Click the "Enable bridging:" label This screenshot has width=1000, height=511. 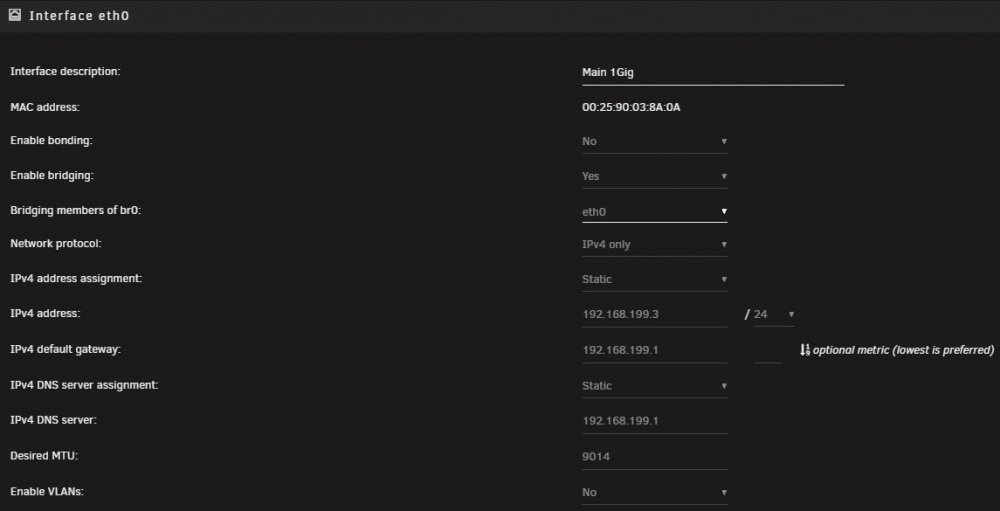pyautogui.click(x=52, y=175)
